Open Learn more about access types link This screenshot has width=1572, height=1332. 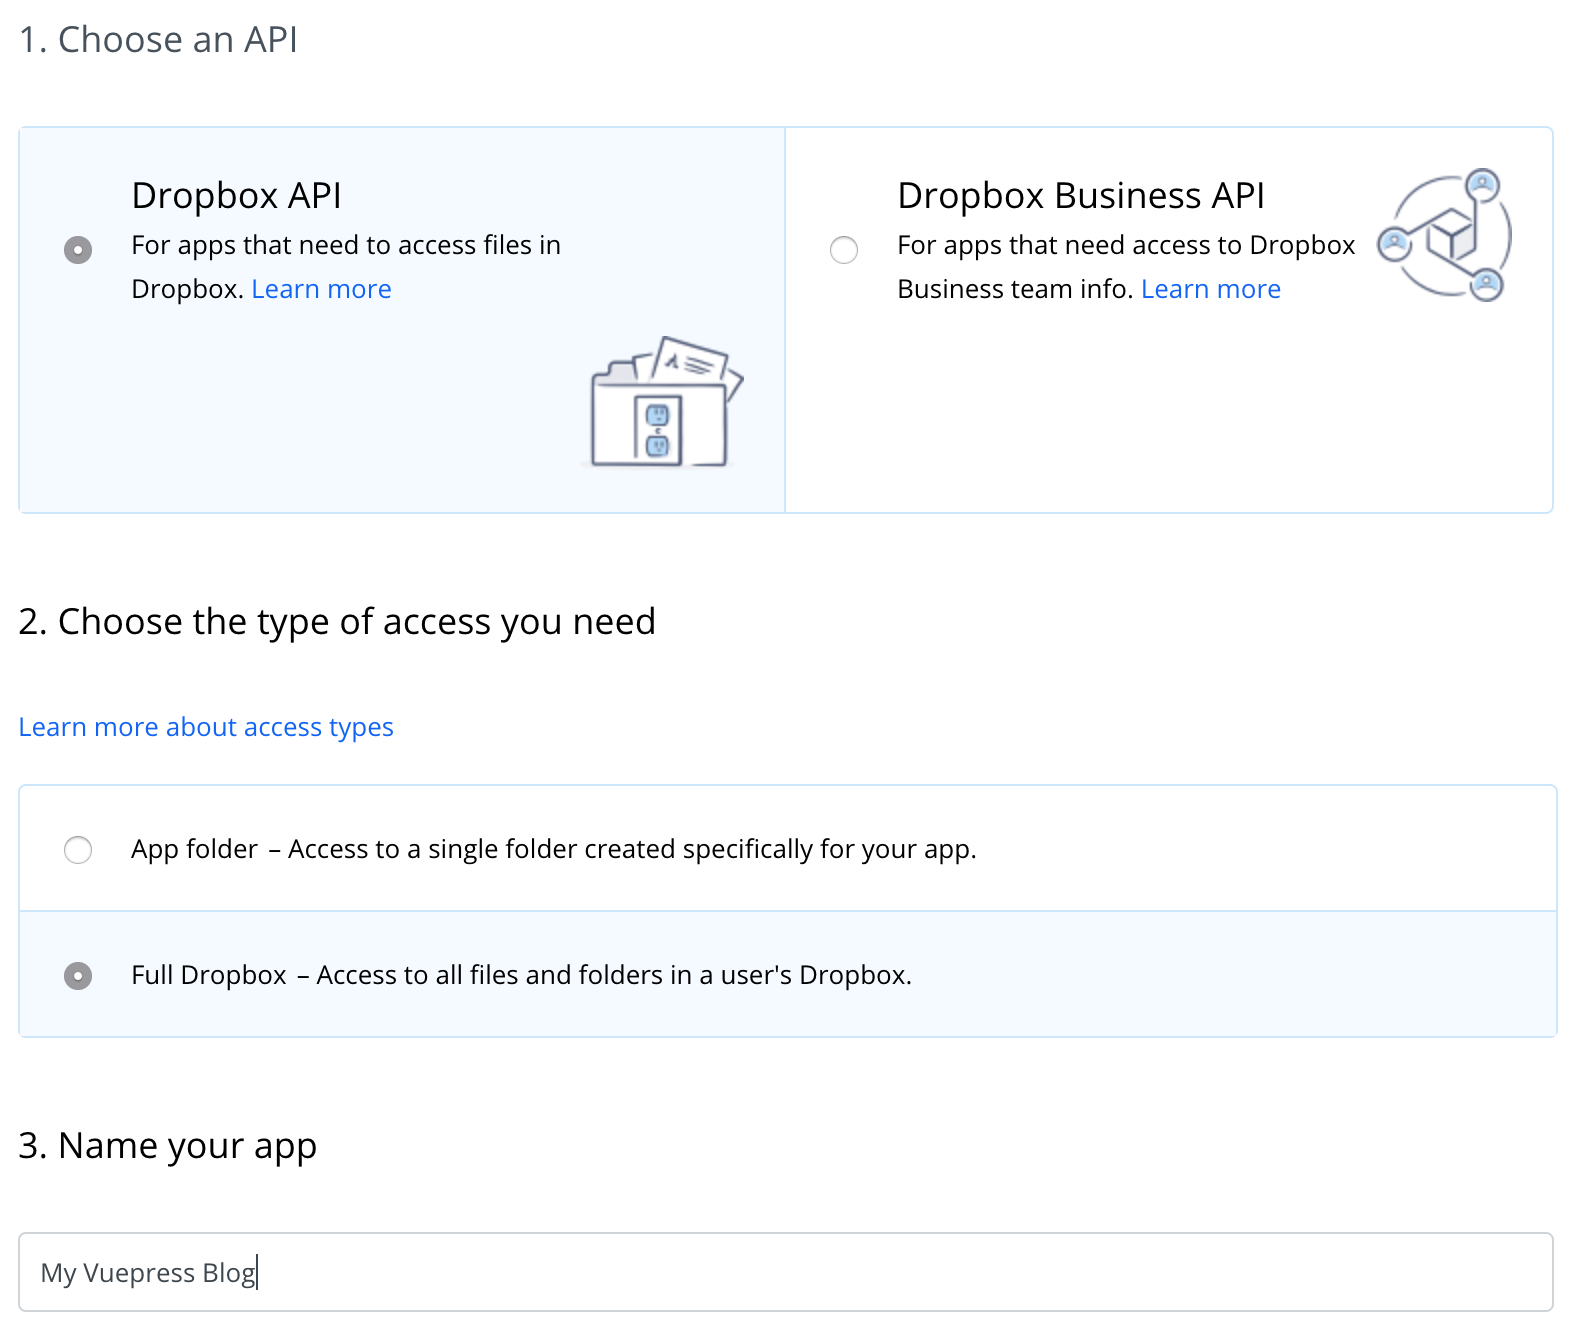(x=206, y=727)
